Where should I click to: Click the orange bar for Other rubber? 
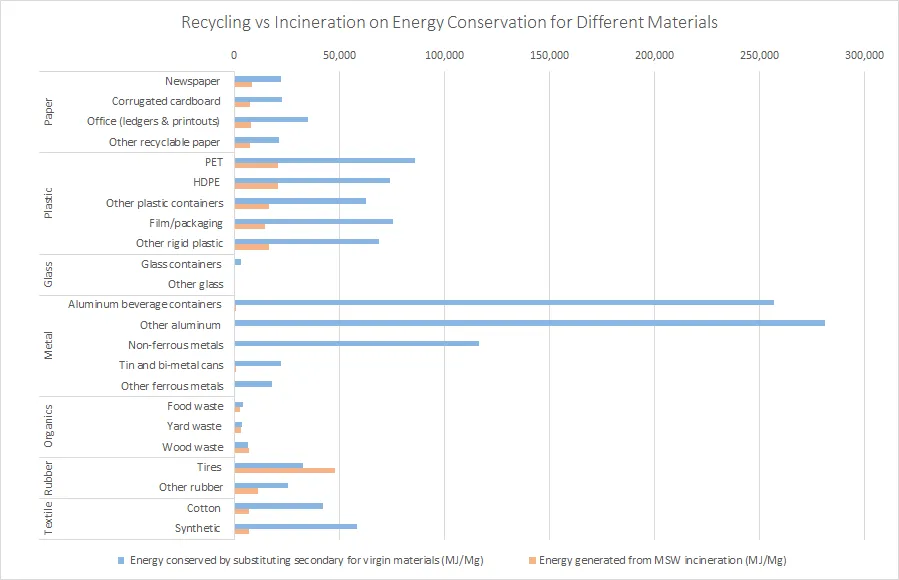tap(246, 491)
